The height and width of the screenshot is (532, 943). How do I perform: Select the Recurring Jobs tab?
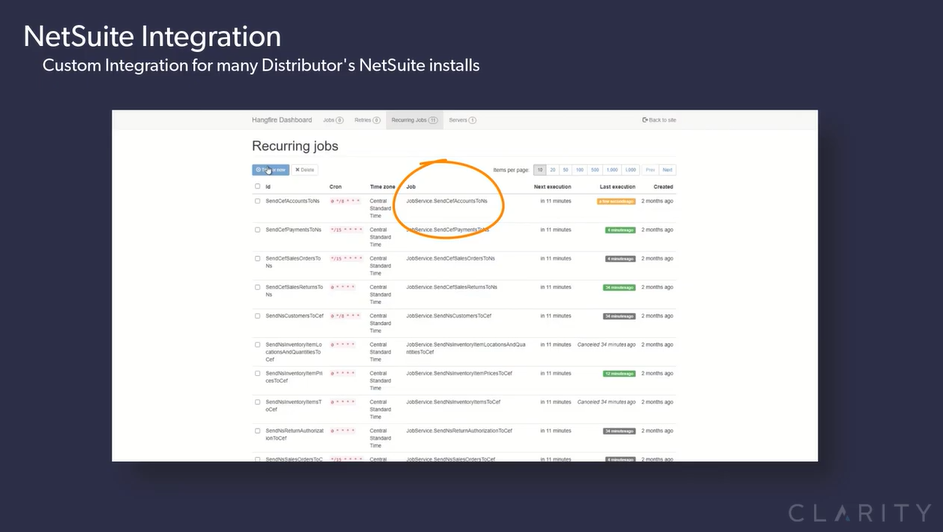pos(414,120)
